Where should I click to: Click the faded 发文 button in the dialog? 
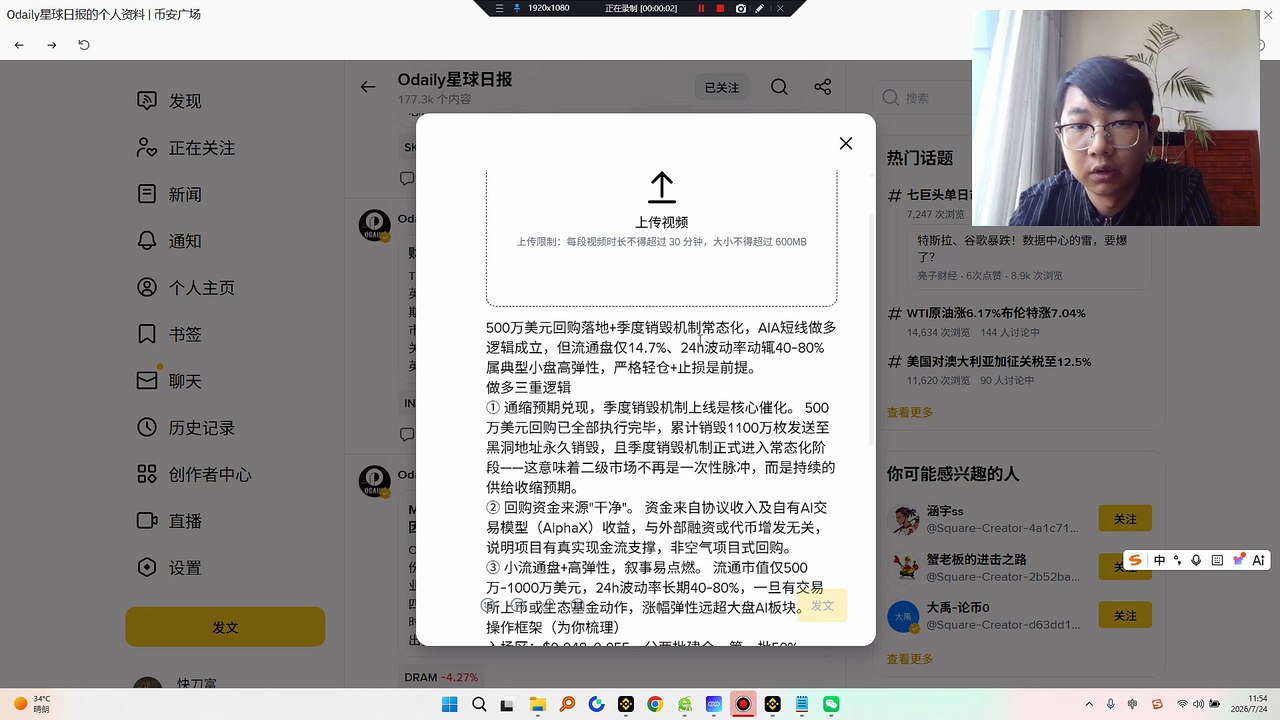coord(822,606)
